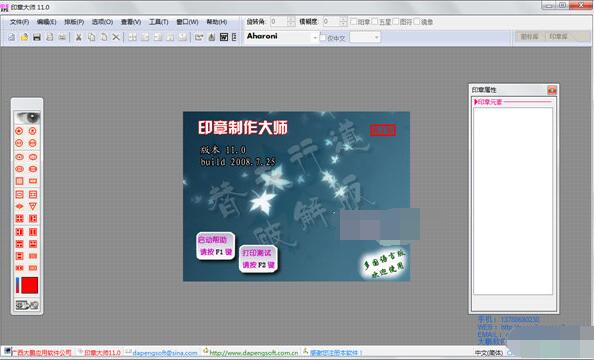Click the Paste toolbar icon
This screenshot has height=360, width=594.
click(x=104, y=37)
